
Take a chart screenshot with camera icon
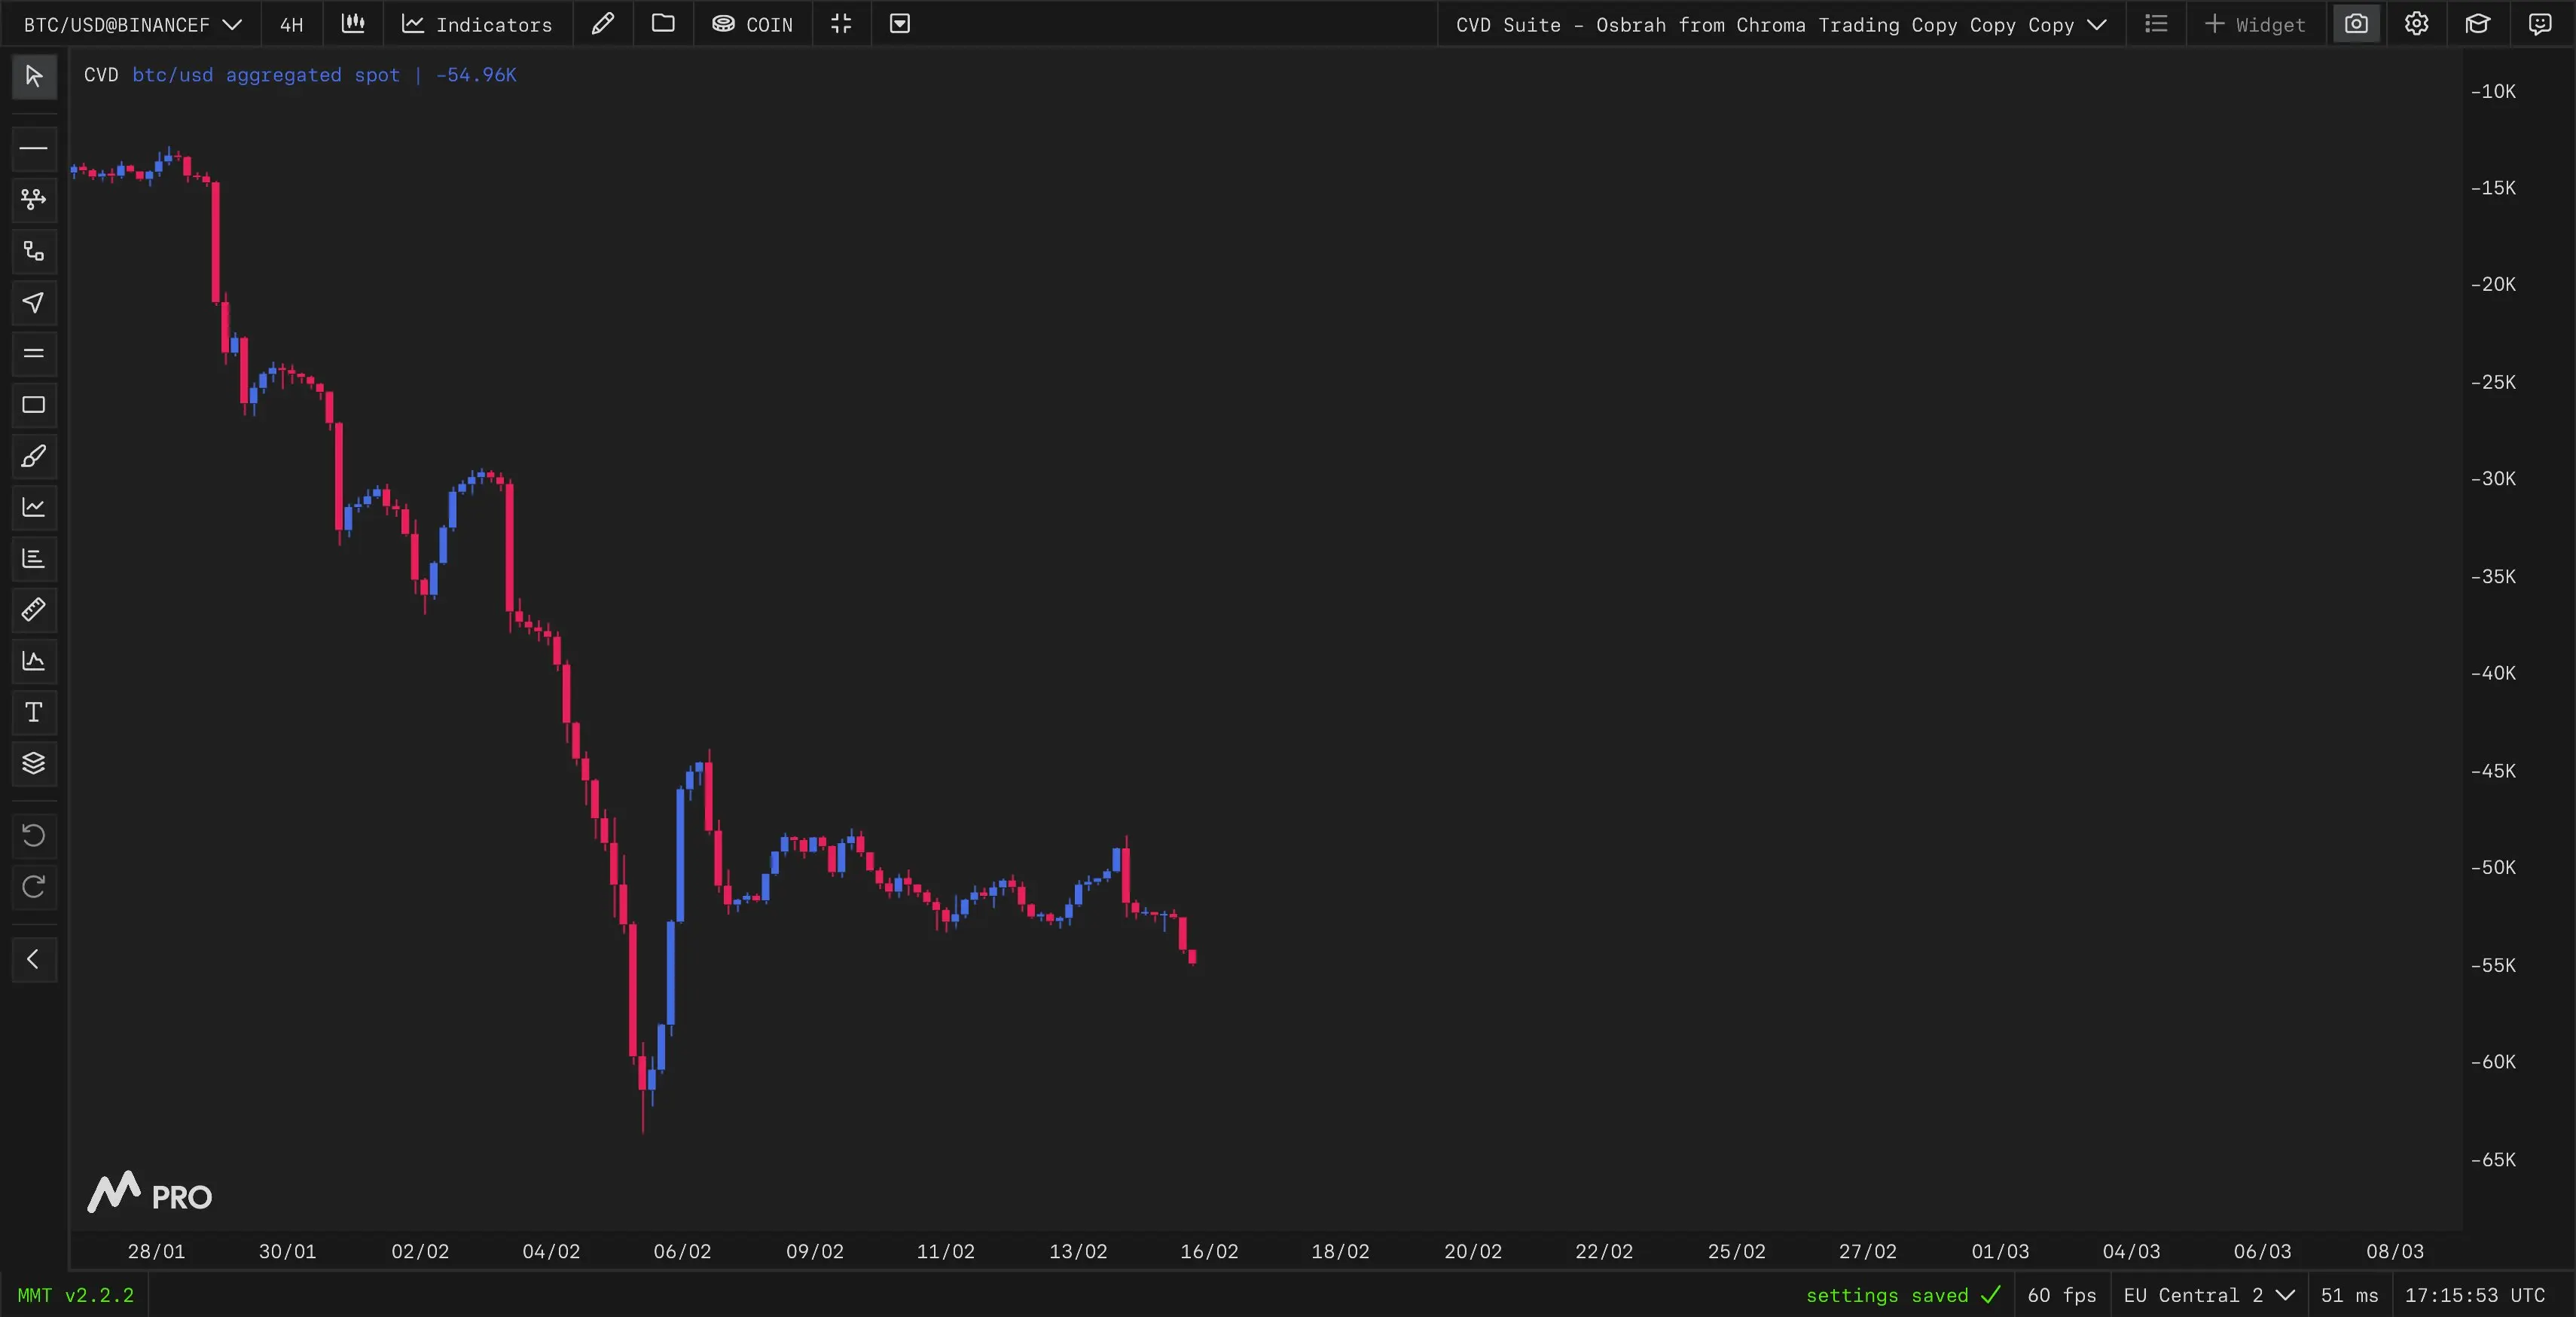pos(2356,24)
